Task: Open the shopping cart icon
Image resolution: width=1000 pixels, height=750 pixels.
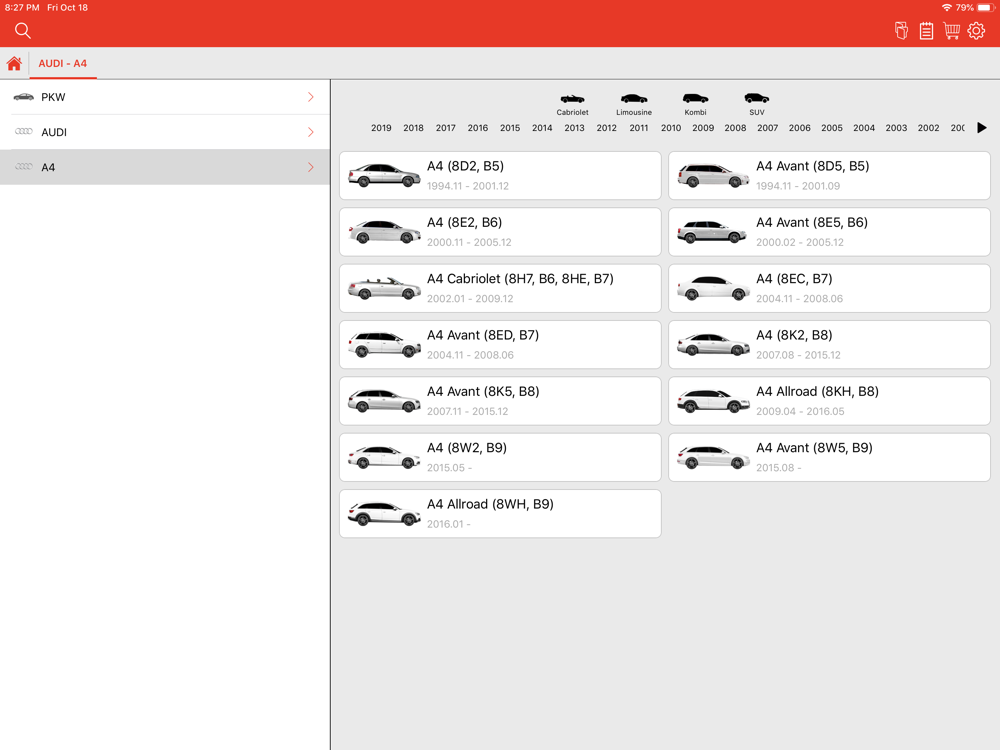Action: (952, 31)
